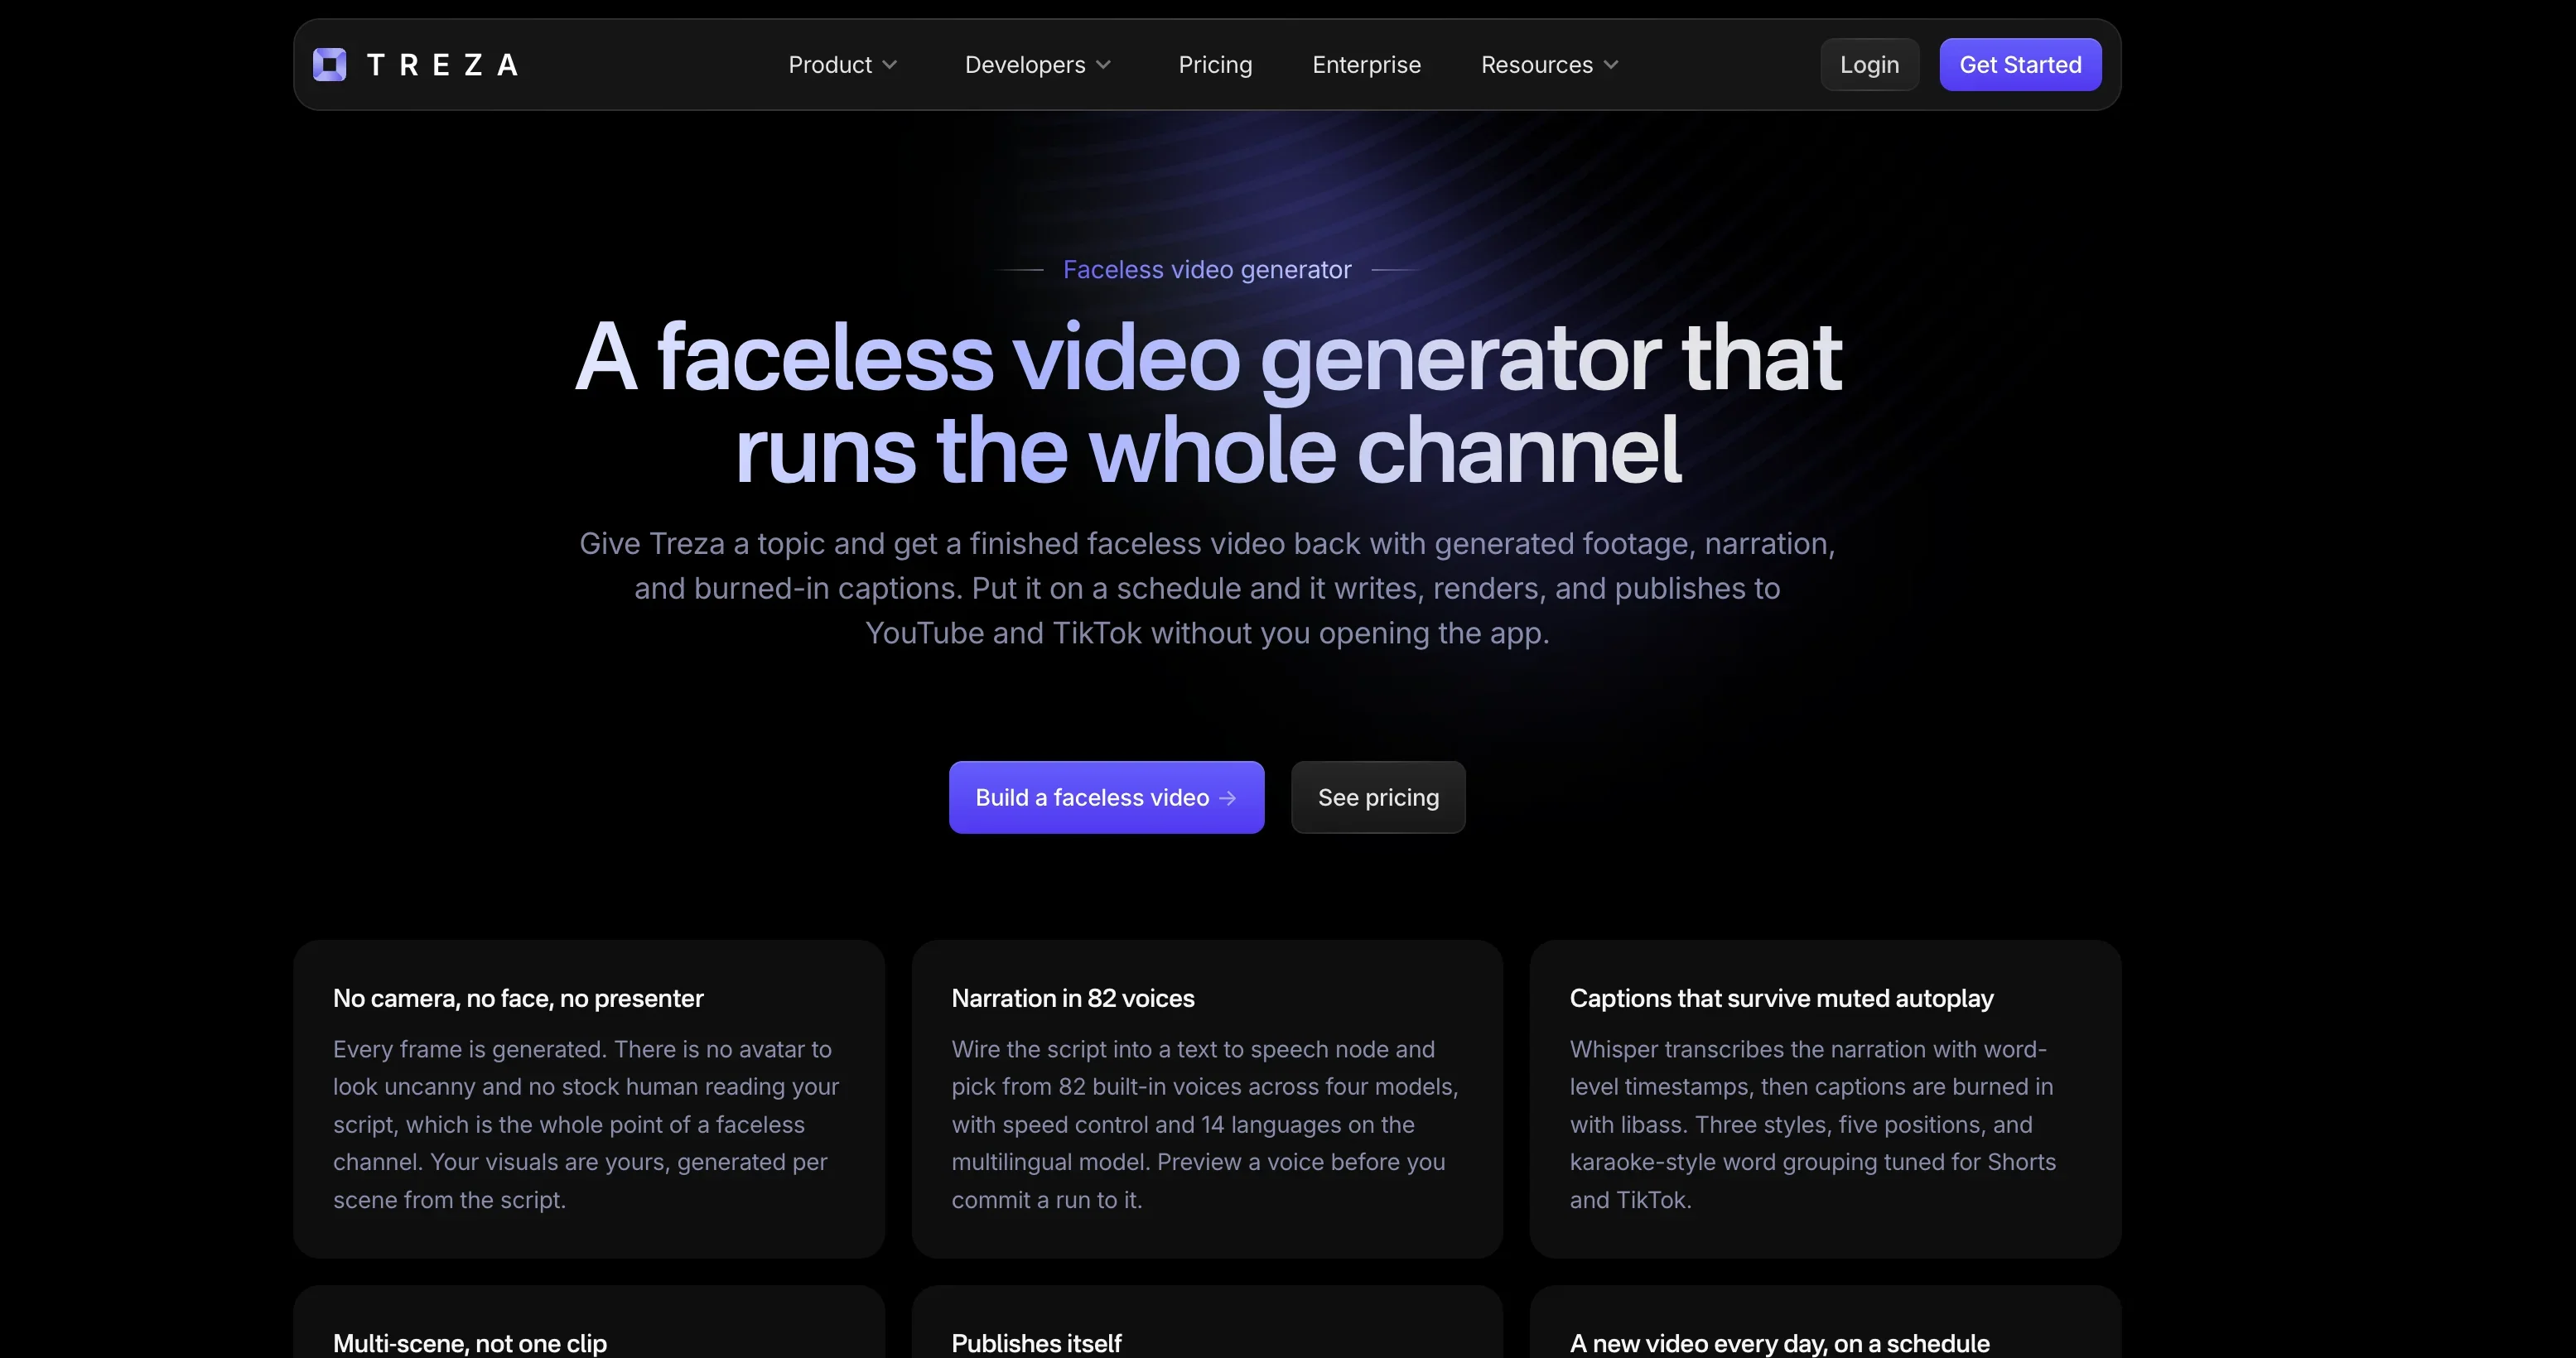The width and height of the screenshot is (2576, 1358).
Task: Click the TREZA wordmark in the navbar
Action: [x=443, y=65]
